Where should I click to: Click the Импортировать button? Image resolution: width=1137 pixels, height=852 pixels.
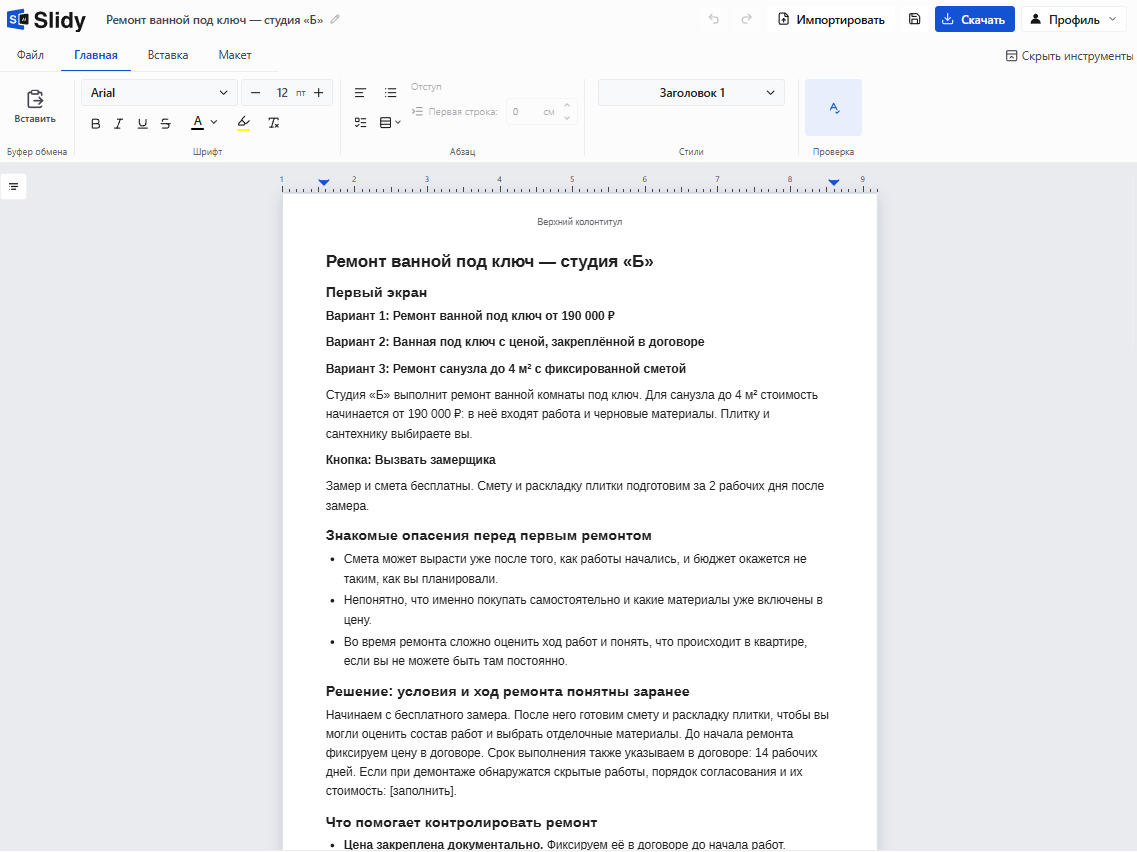click(832, 20)
